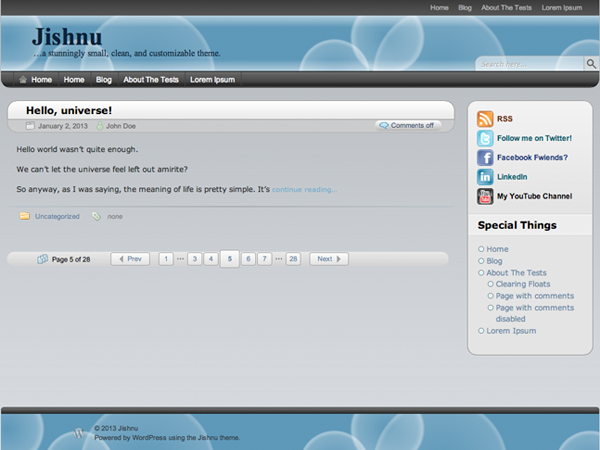
Task: Open About The Tests in Special Things list
Action: tap(517, 273)
